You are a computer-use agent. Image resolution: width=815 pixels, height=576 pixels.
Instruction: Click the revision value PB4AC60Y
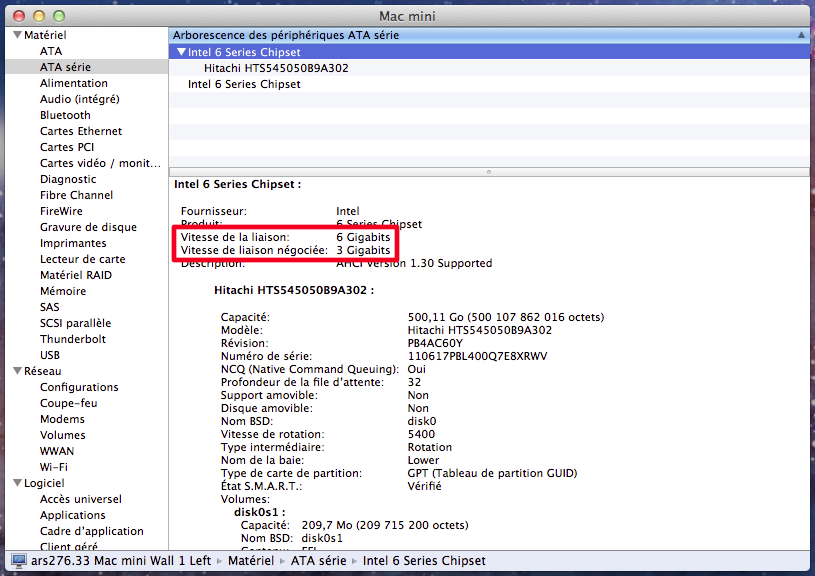pos(435,343)
